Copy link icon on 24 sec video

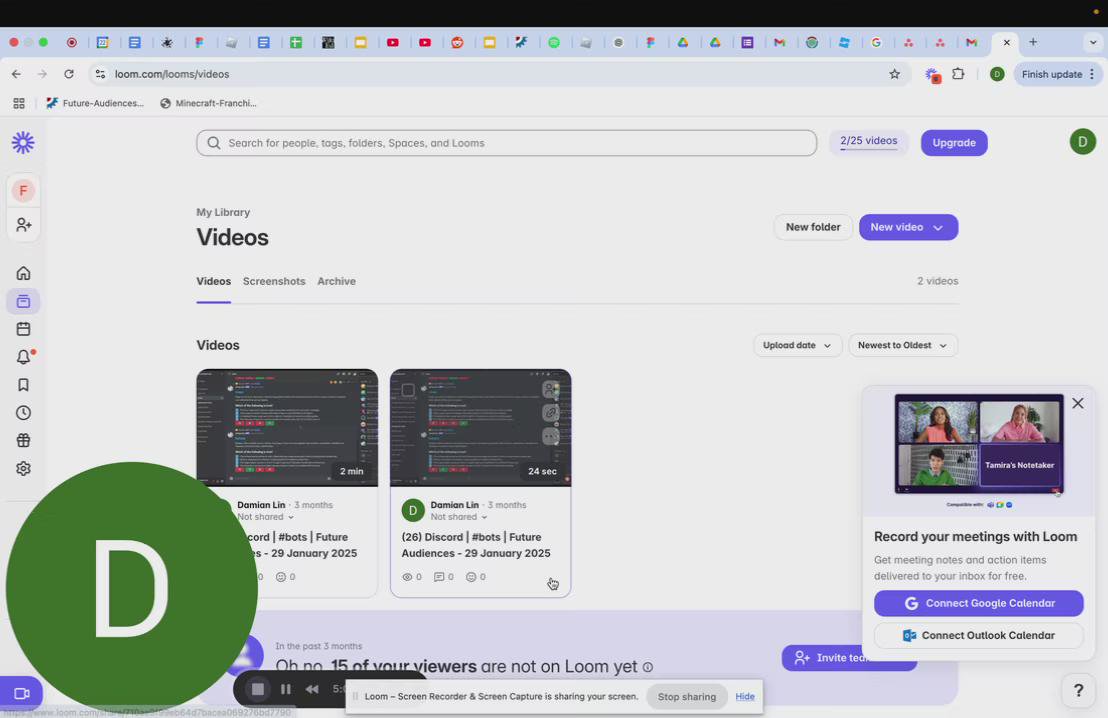[550, 412]
